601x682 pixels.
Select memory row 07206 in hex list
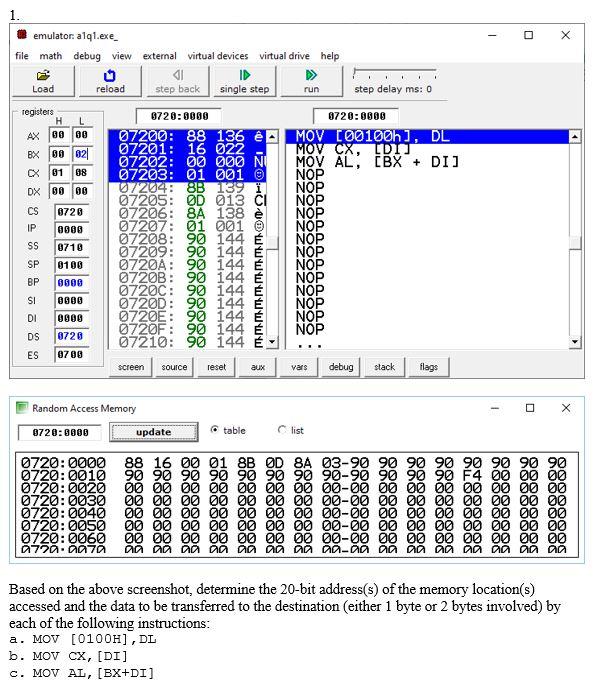point(187,214)
